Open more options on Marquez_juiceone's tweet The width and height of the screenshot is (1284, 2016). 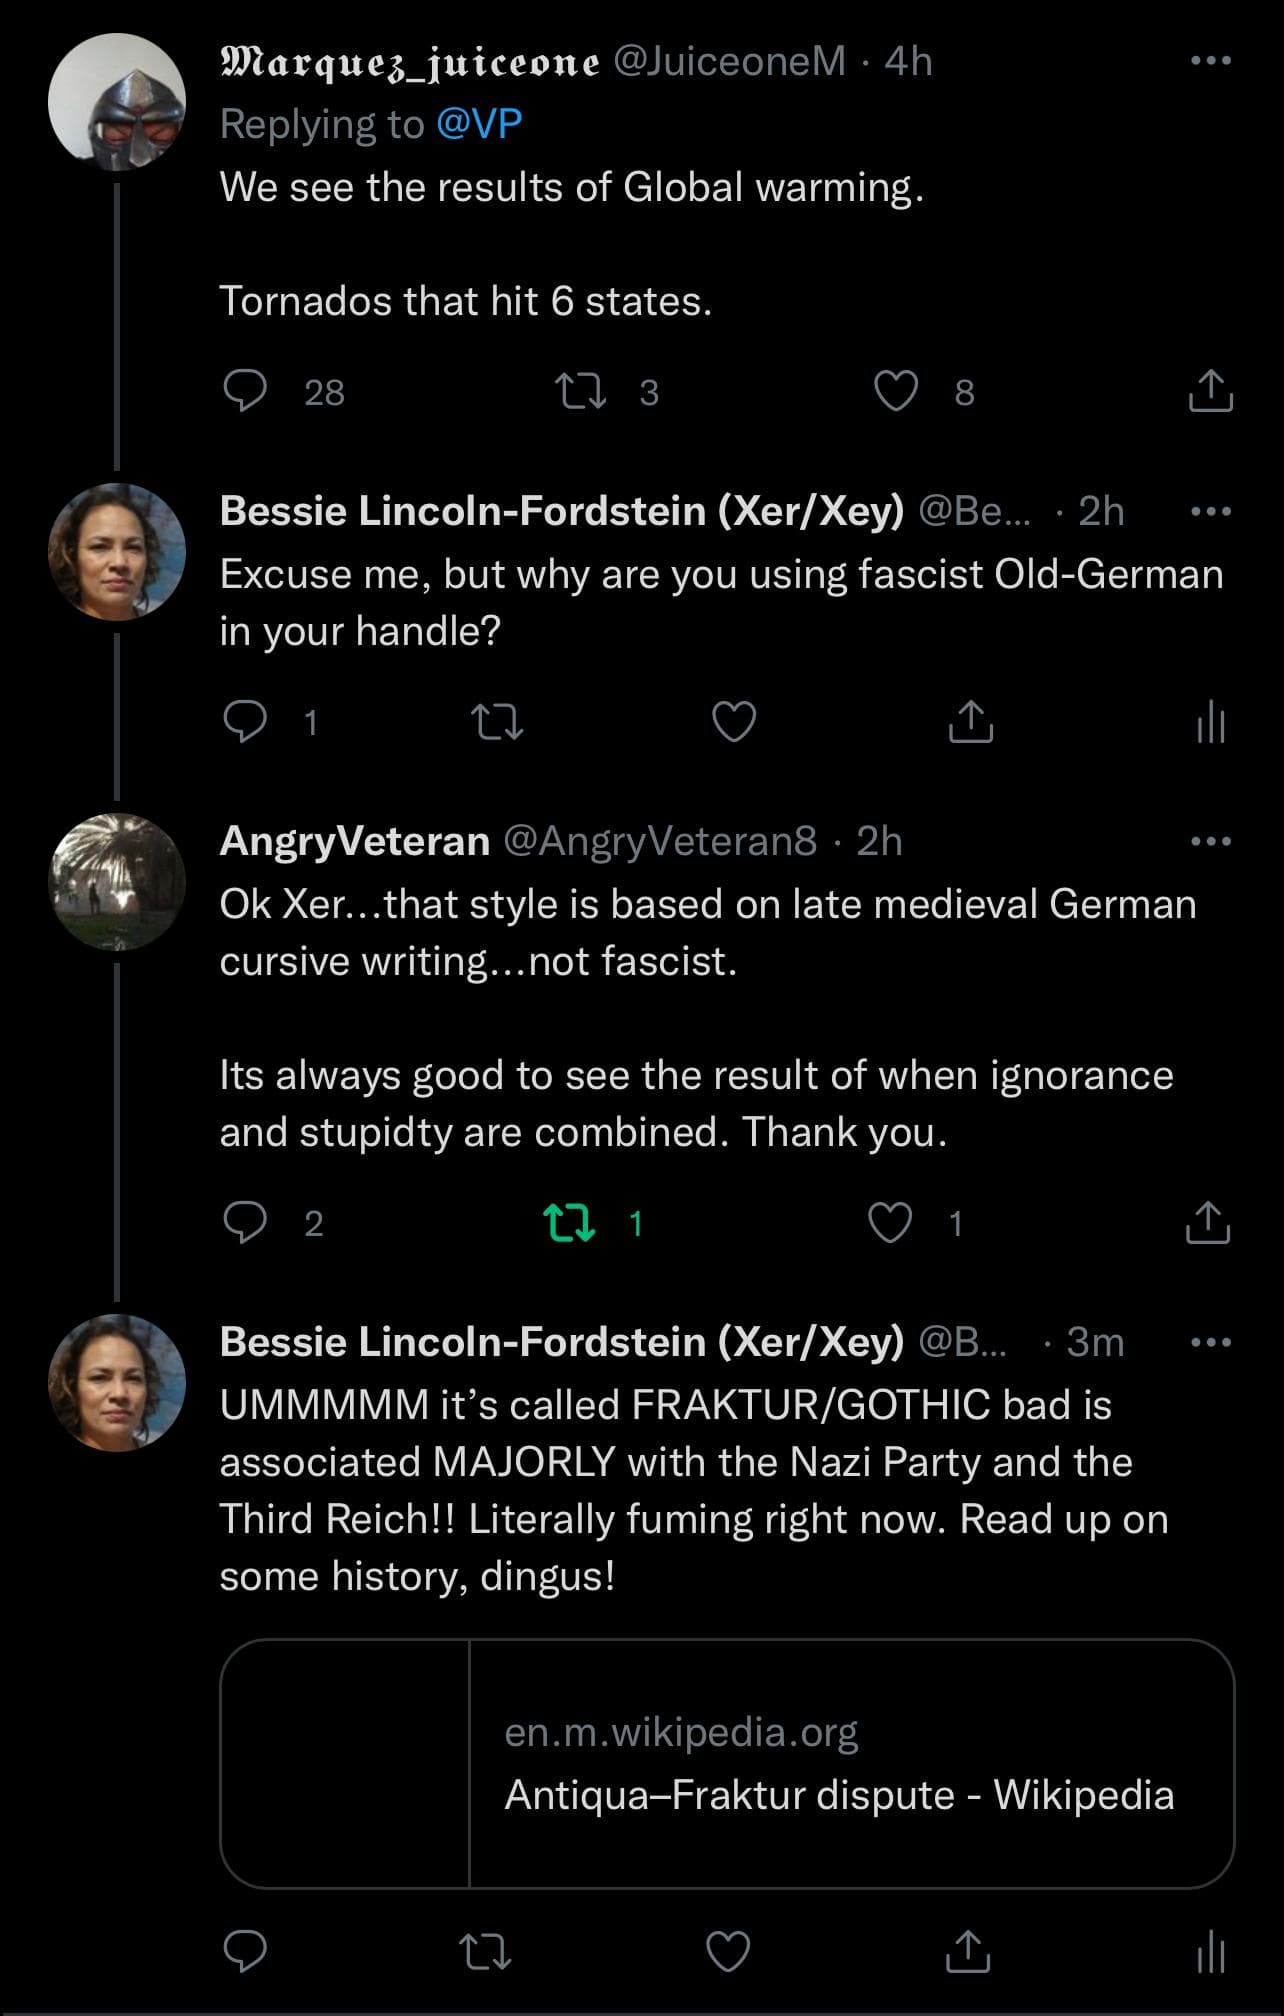click(1210, 61)
